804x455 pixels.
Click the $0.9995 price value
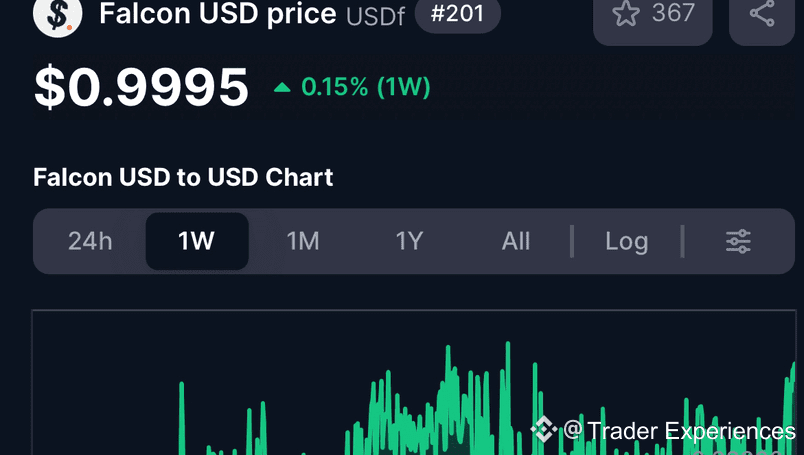(141, 87)
